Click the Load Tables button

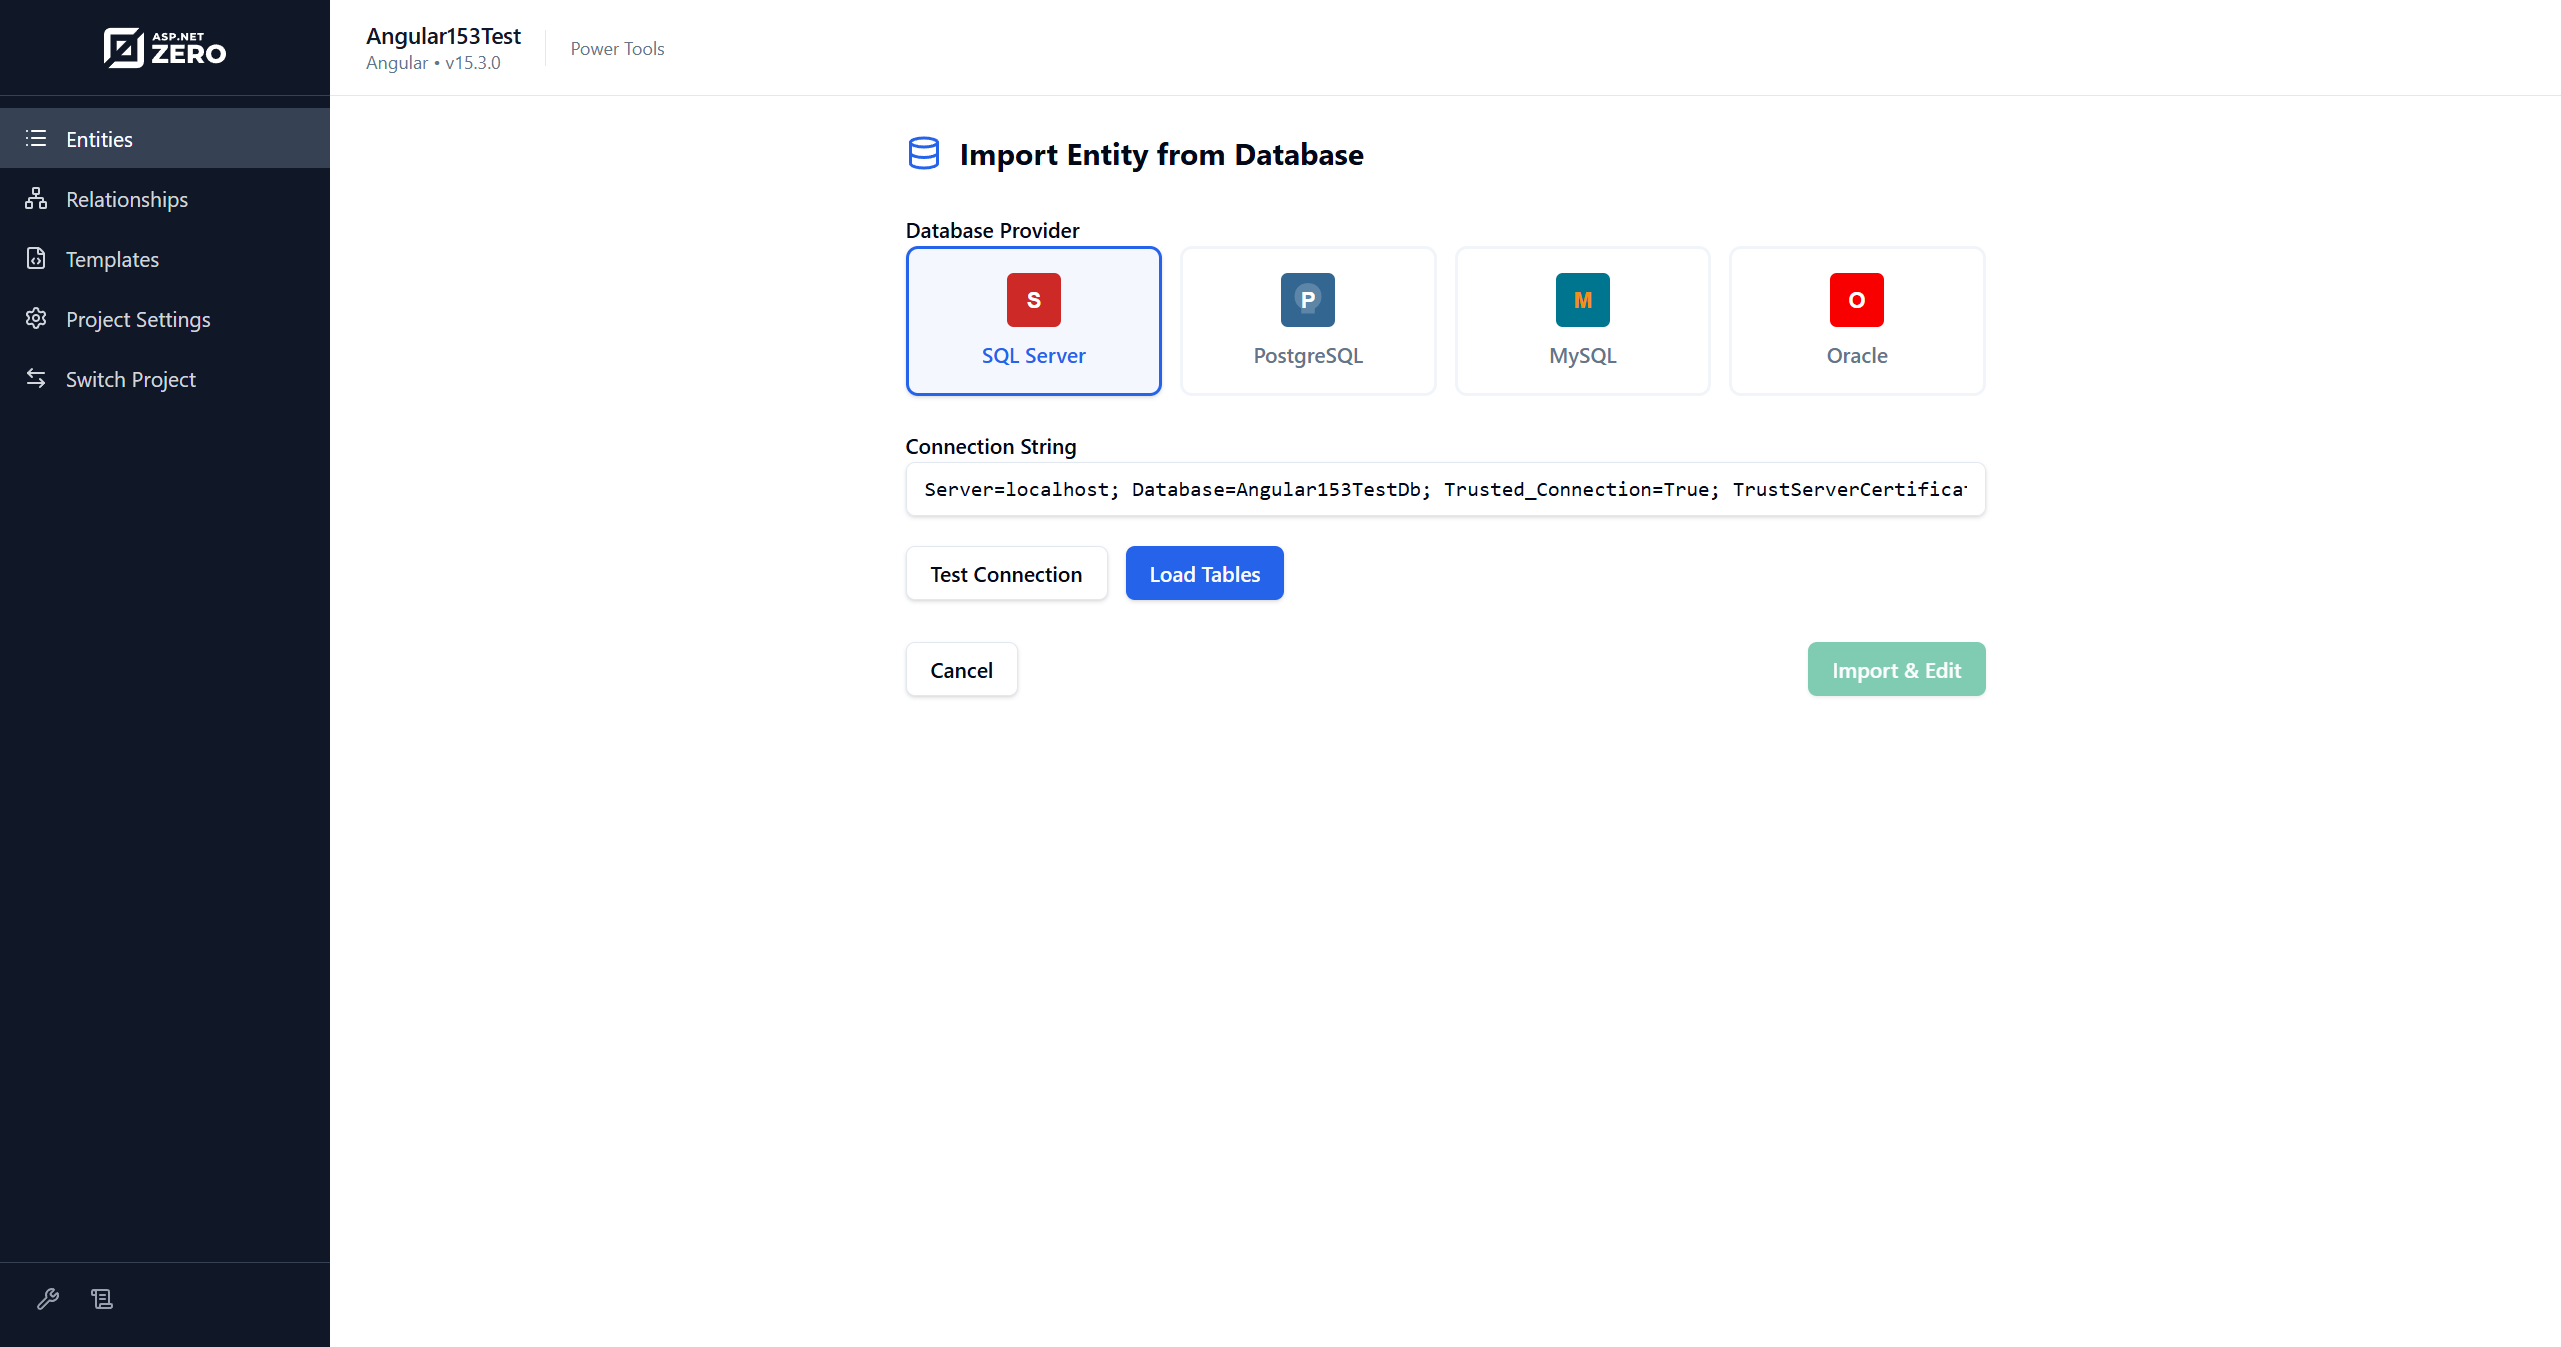[1205, 573]
